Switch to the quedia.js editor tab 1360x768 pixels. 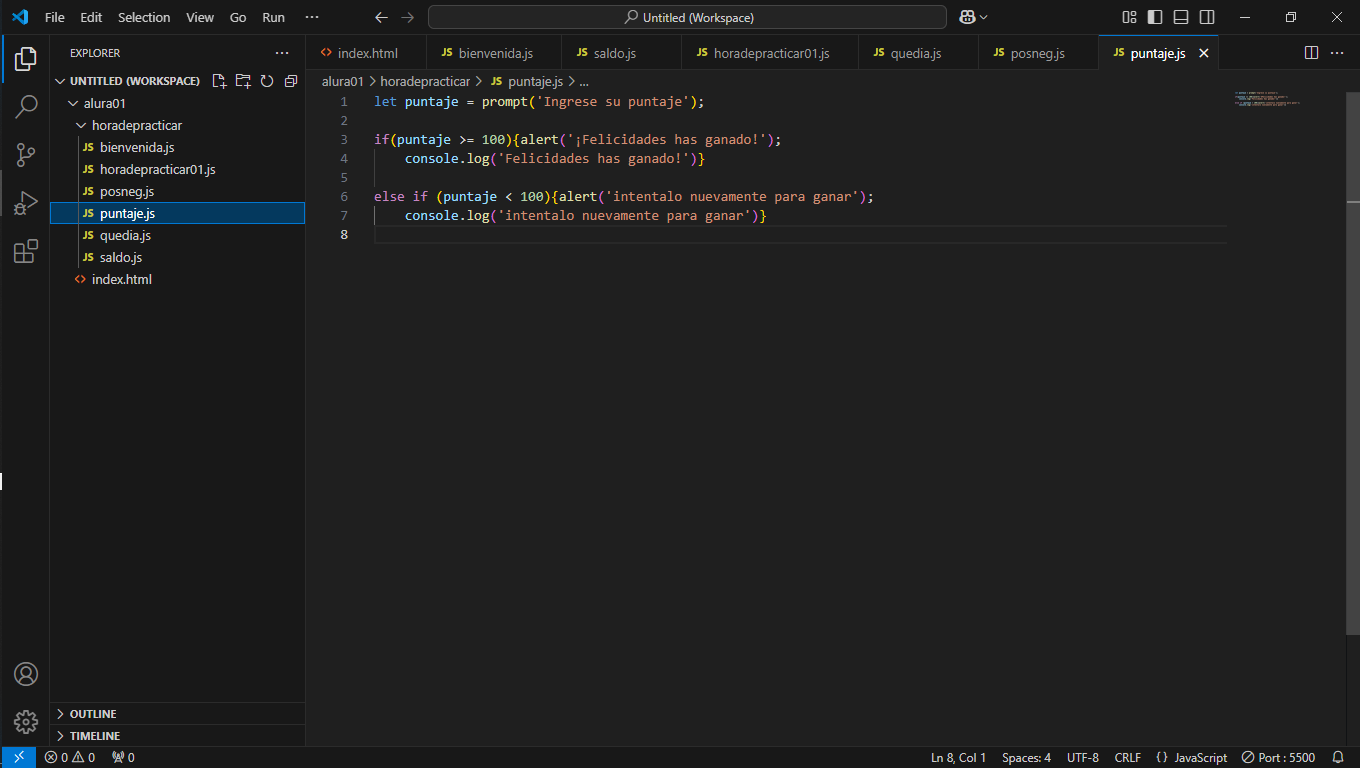click(x=918, y=53)
